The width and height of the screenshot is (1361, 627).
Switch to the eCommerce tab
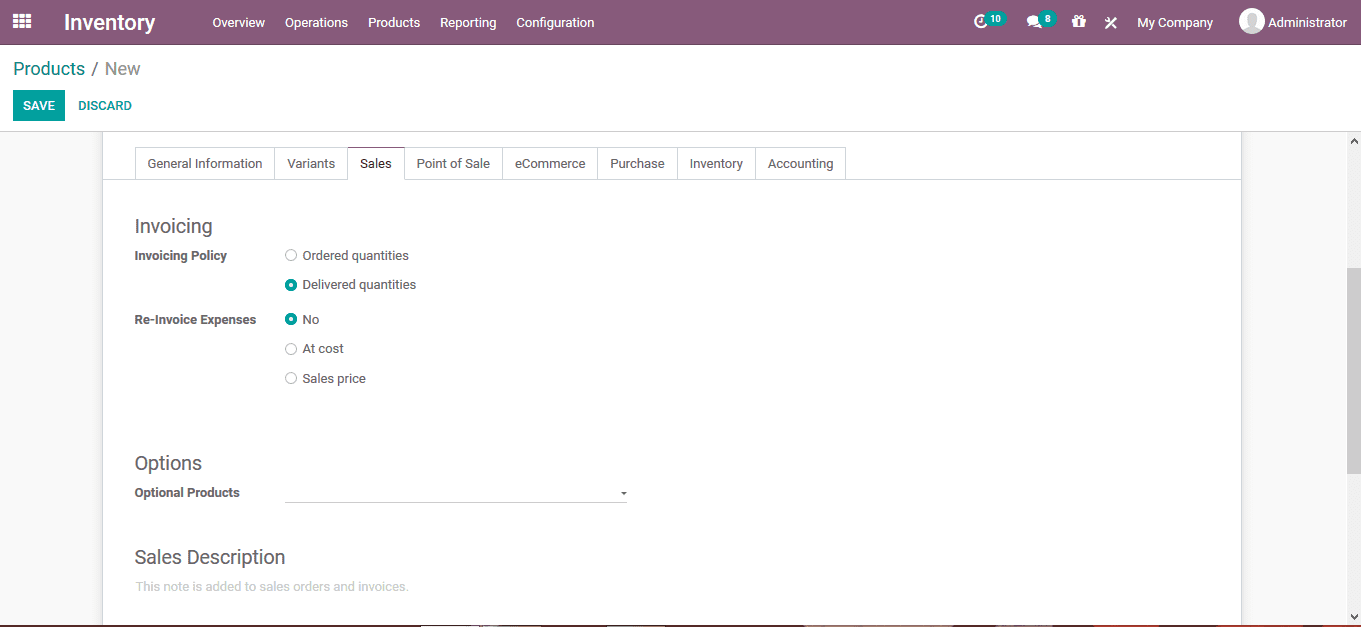click(x=549, y=163)
